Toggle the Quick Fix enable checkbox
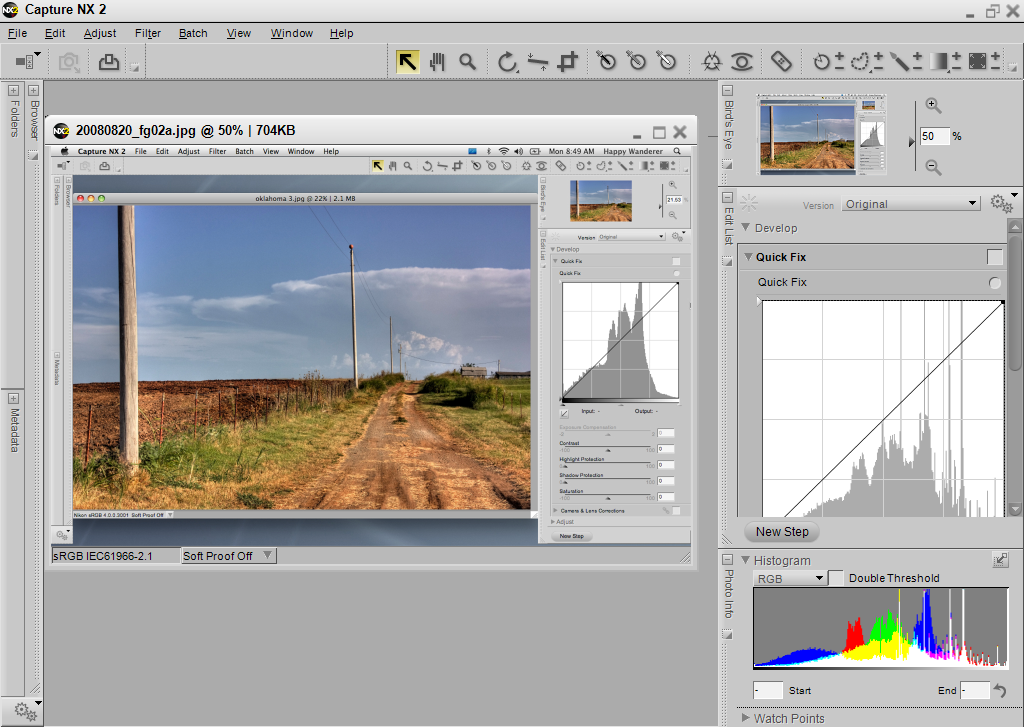The image size is (1024, 727). 995,257
